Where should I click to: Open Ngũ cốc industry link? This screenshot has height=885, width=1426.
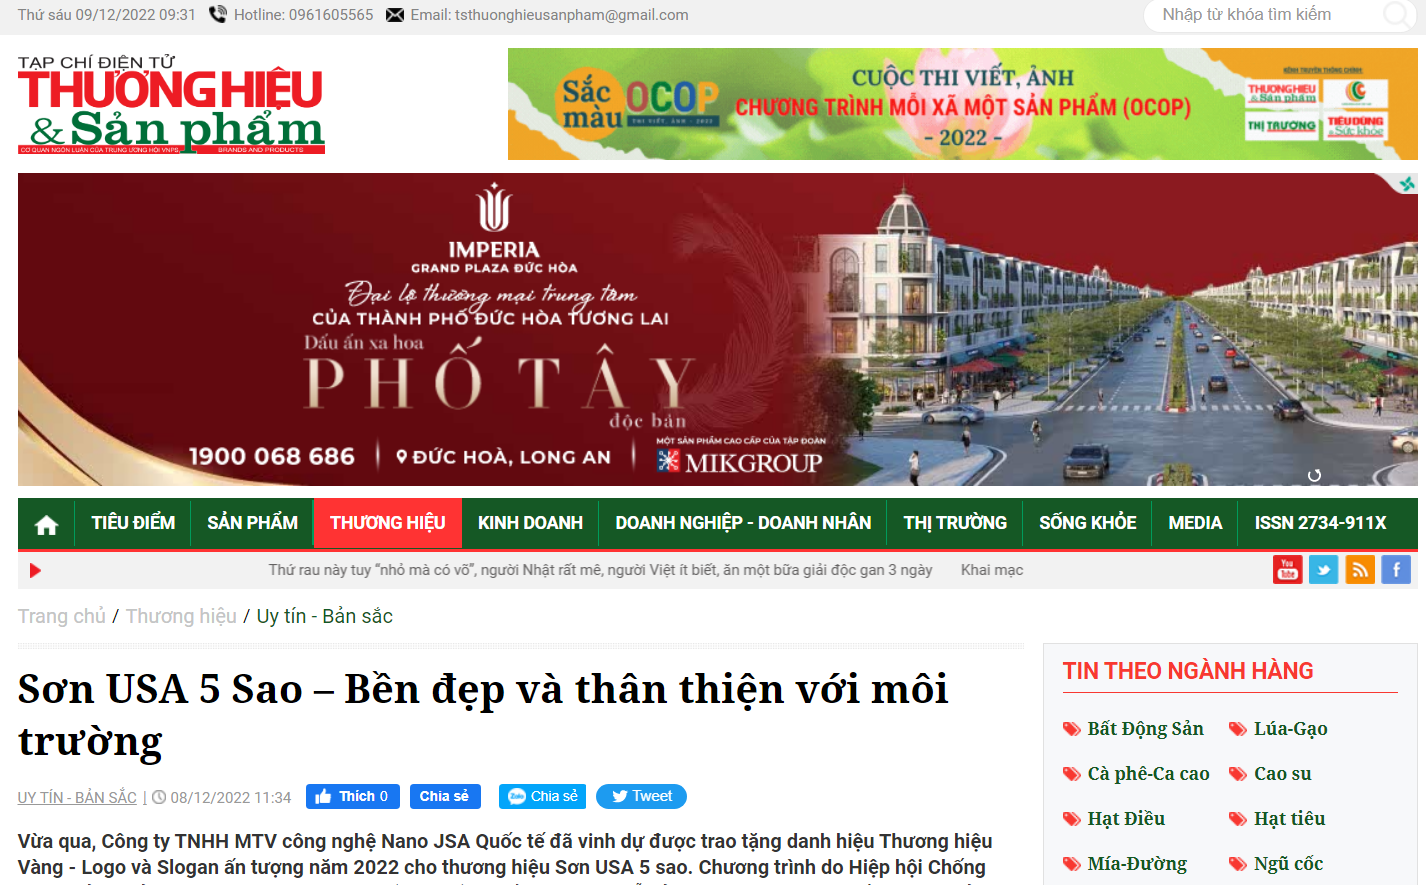(x=1289, y=864)
